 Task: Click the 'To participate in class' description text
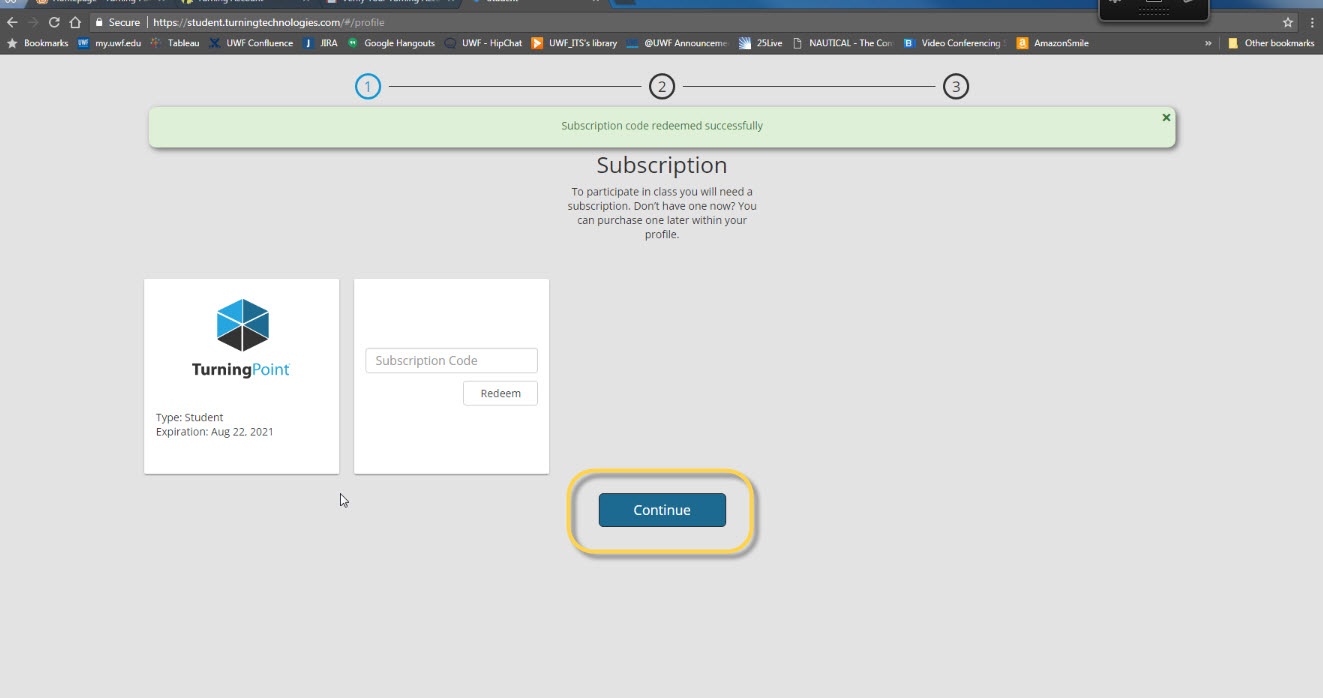click(x=662, y=213)
